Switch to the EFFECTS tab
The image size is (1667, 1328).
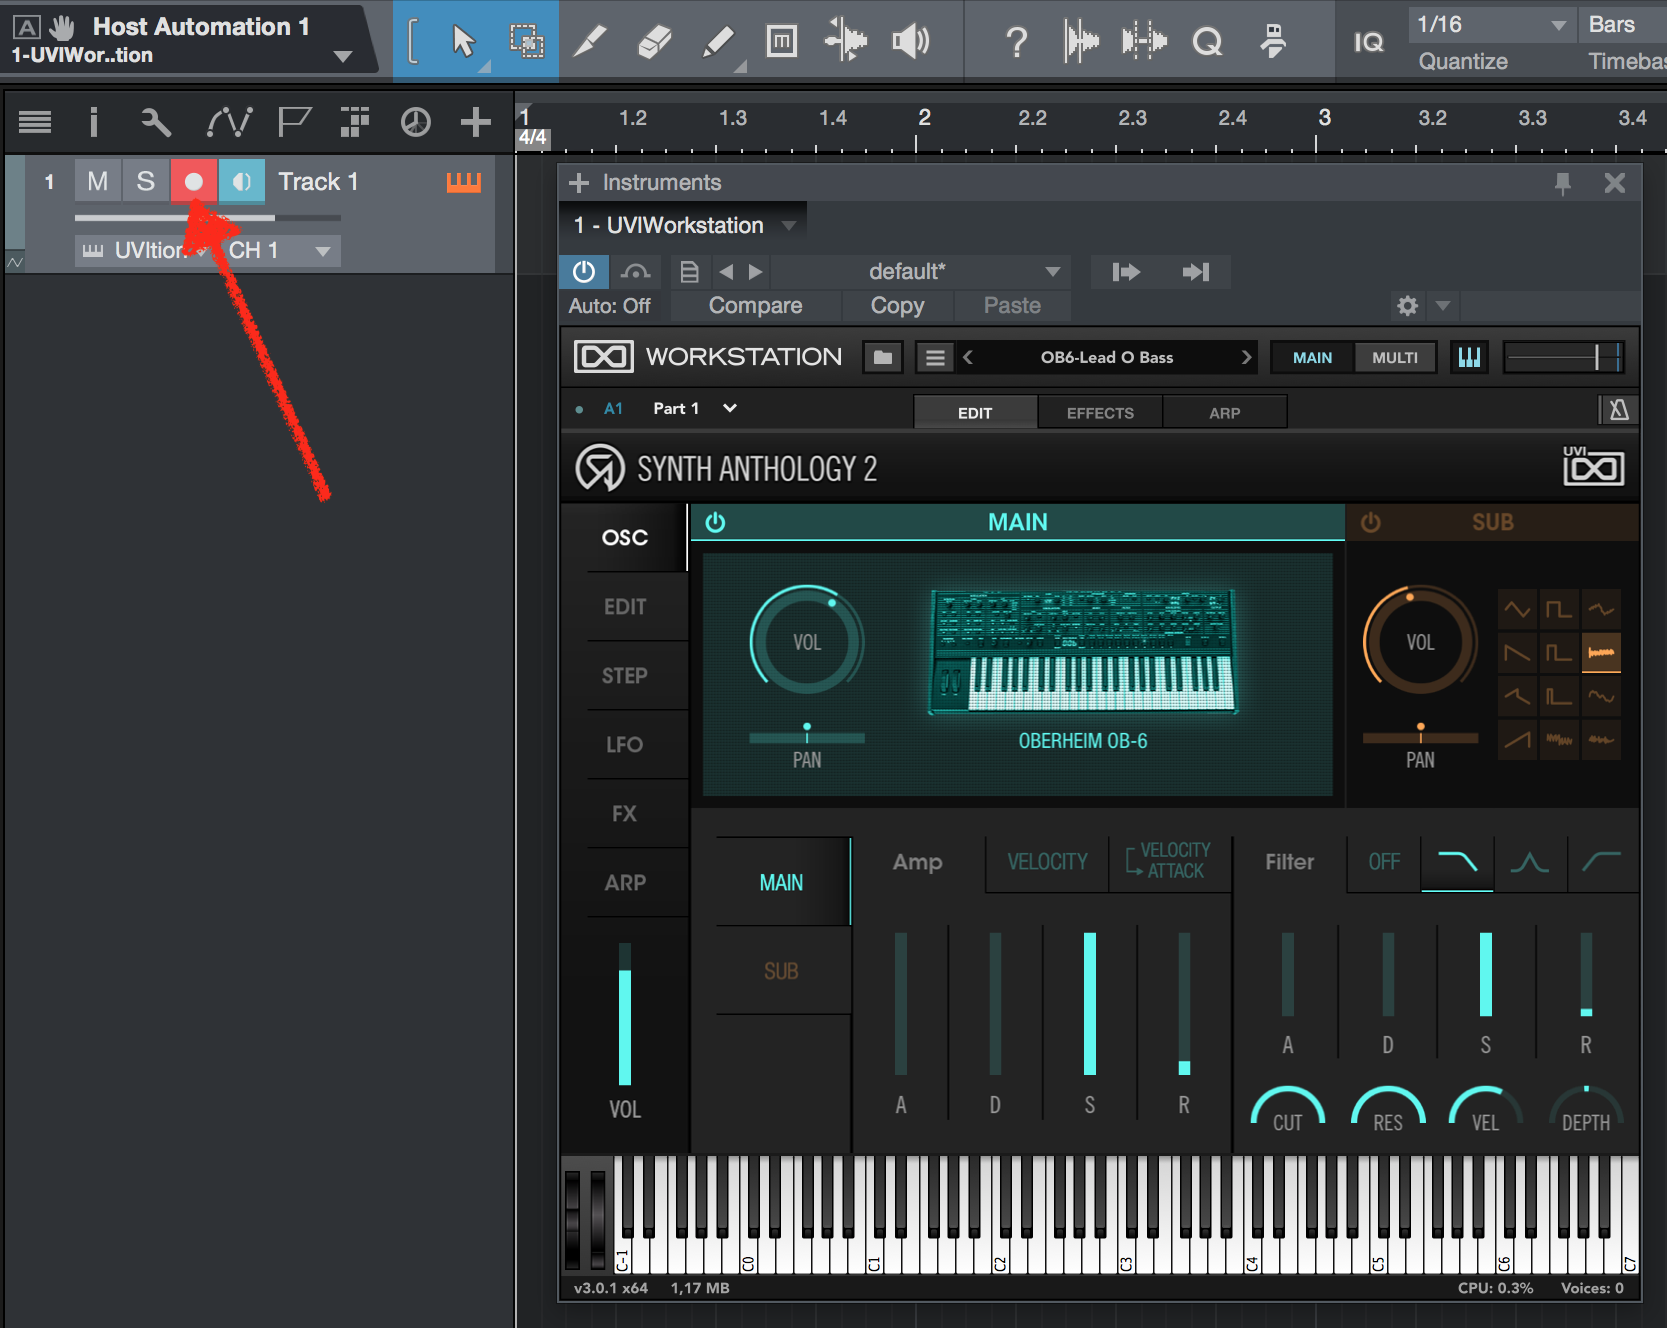1099,411
